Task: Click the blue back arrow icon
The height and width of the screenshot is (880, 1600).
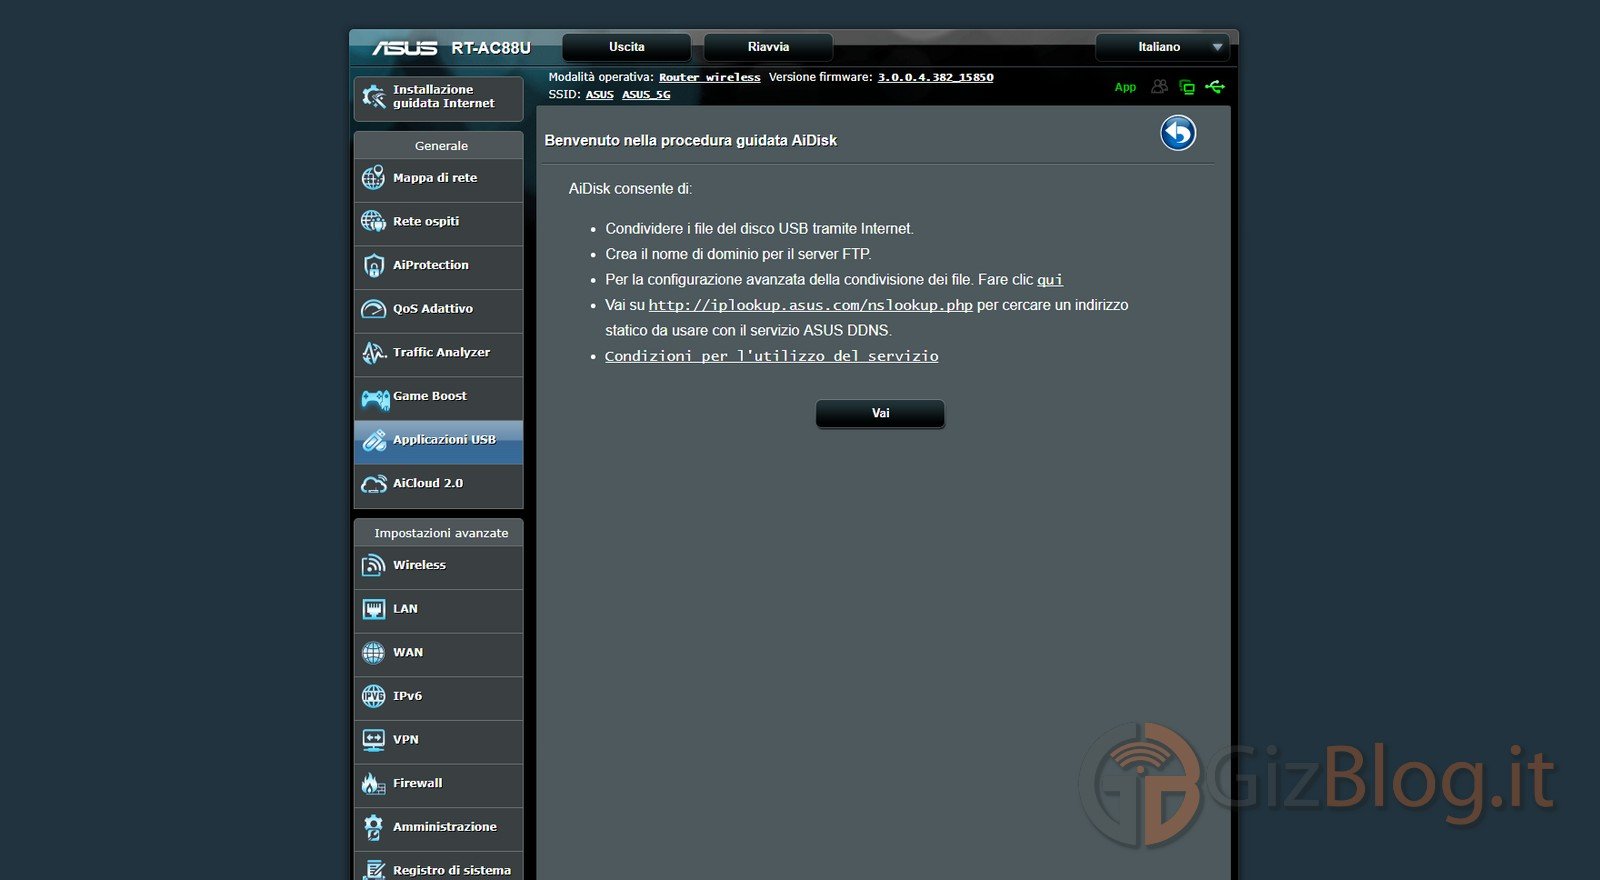Action: click(1178, 133)
